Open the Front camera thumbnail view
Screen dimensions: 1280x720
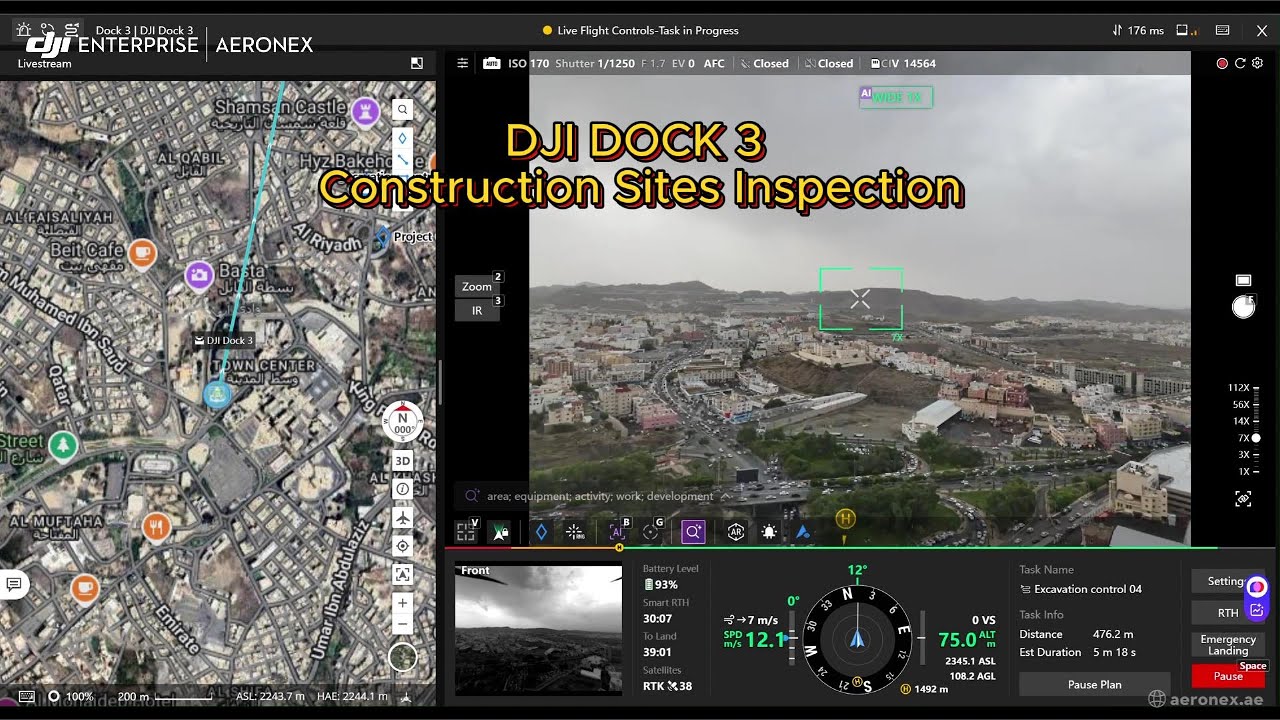538,628
